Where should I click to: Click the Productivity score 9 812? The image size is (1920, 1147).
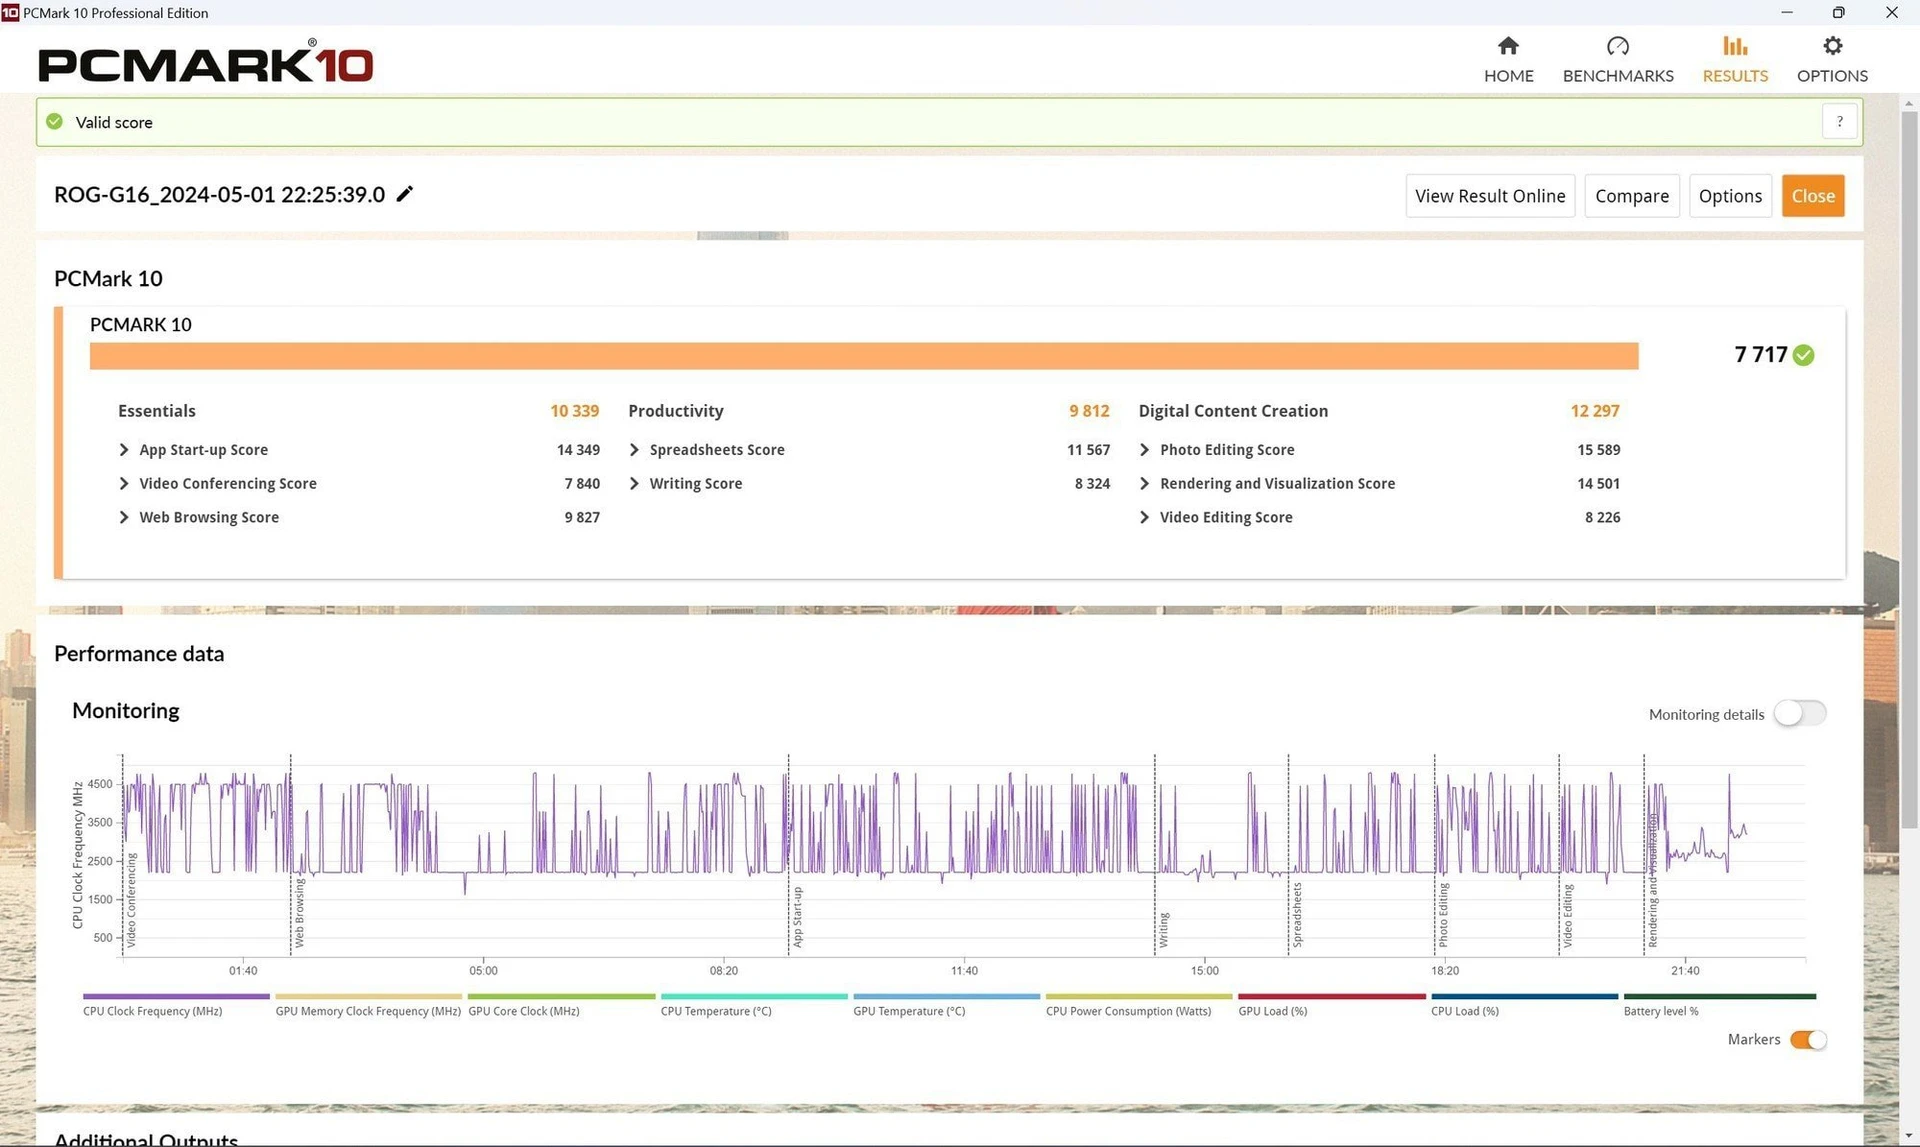click(x=1089, y=411)
